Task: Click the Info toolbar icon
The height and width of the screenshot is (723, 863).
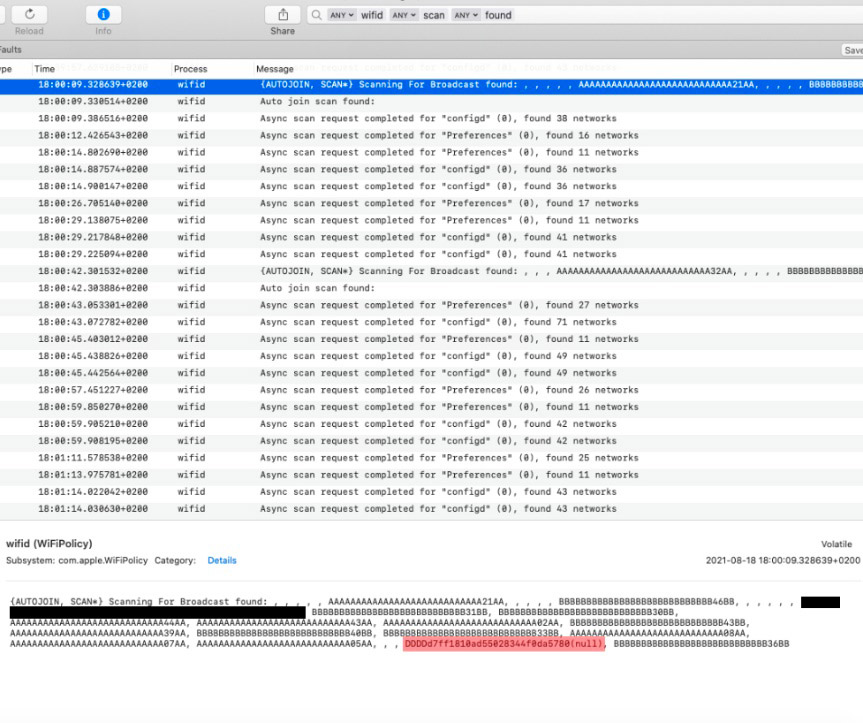Action: 103,15
